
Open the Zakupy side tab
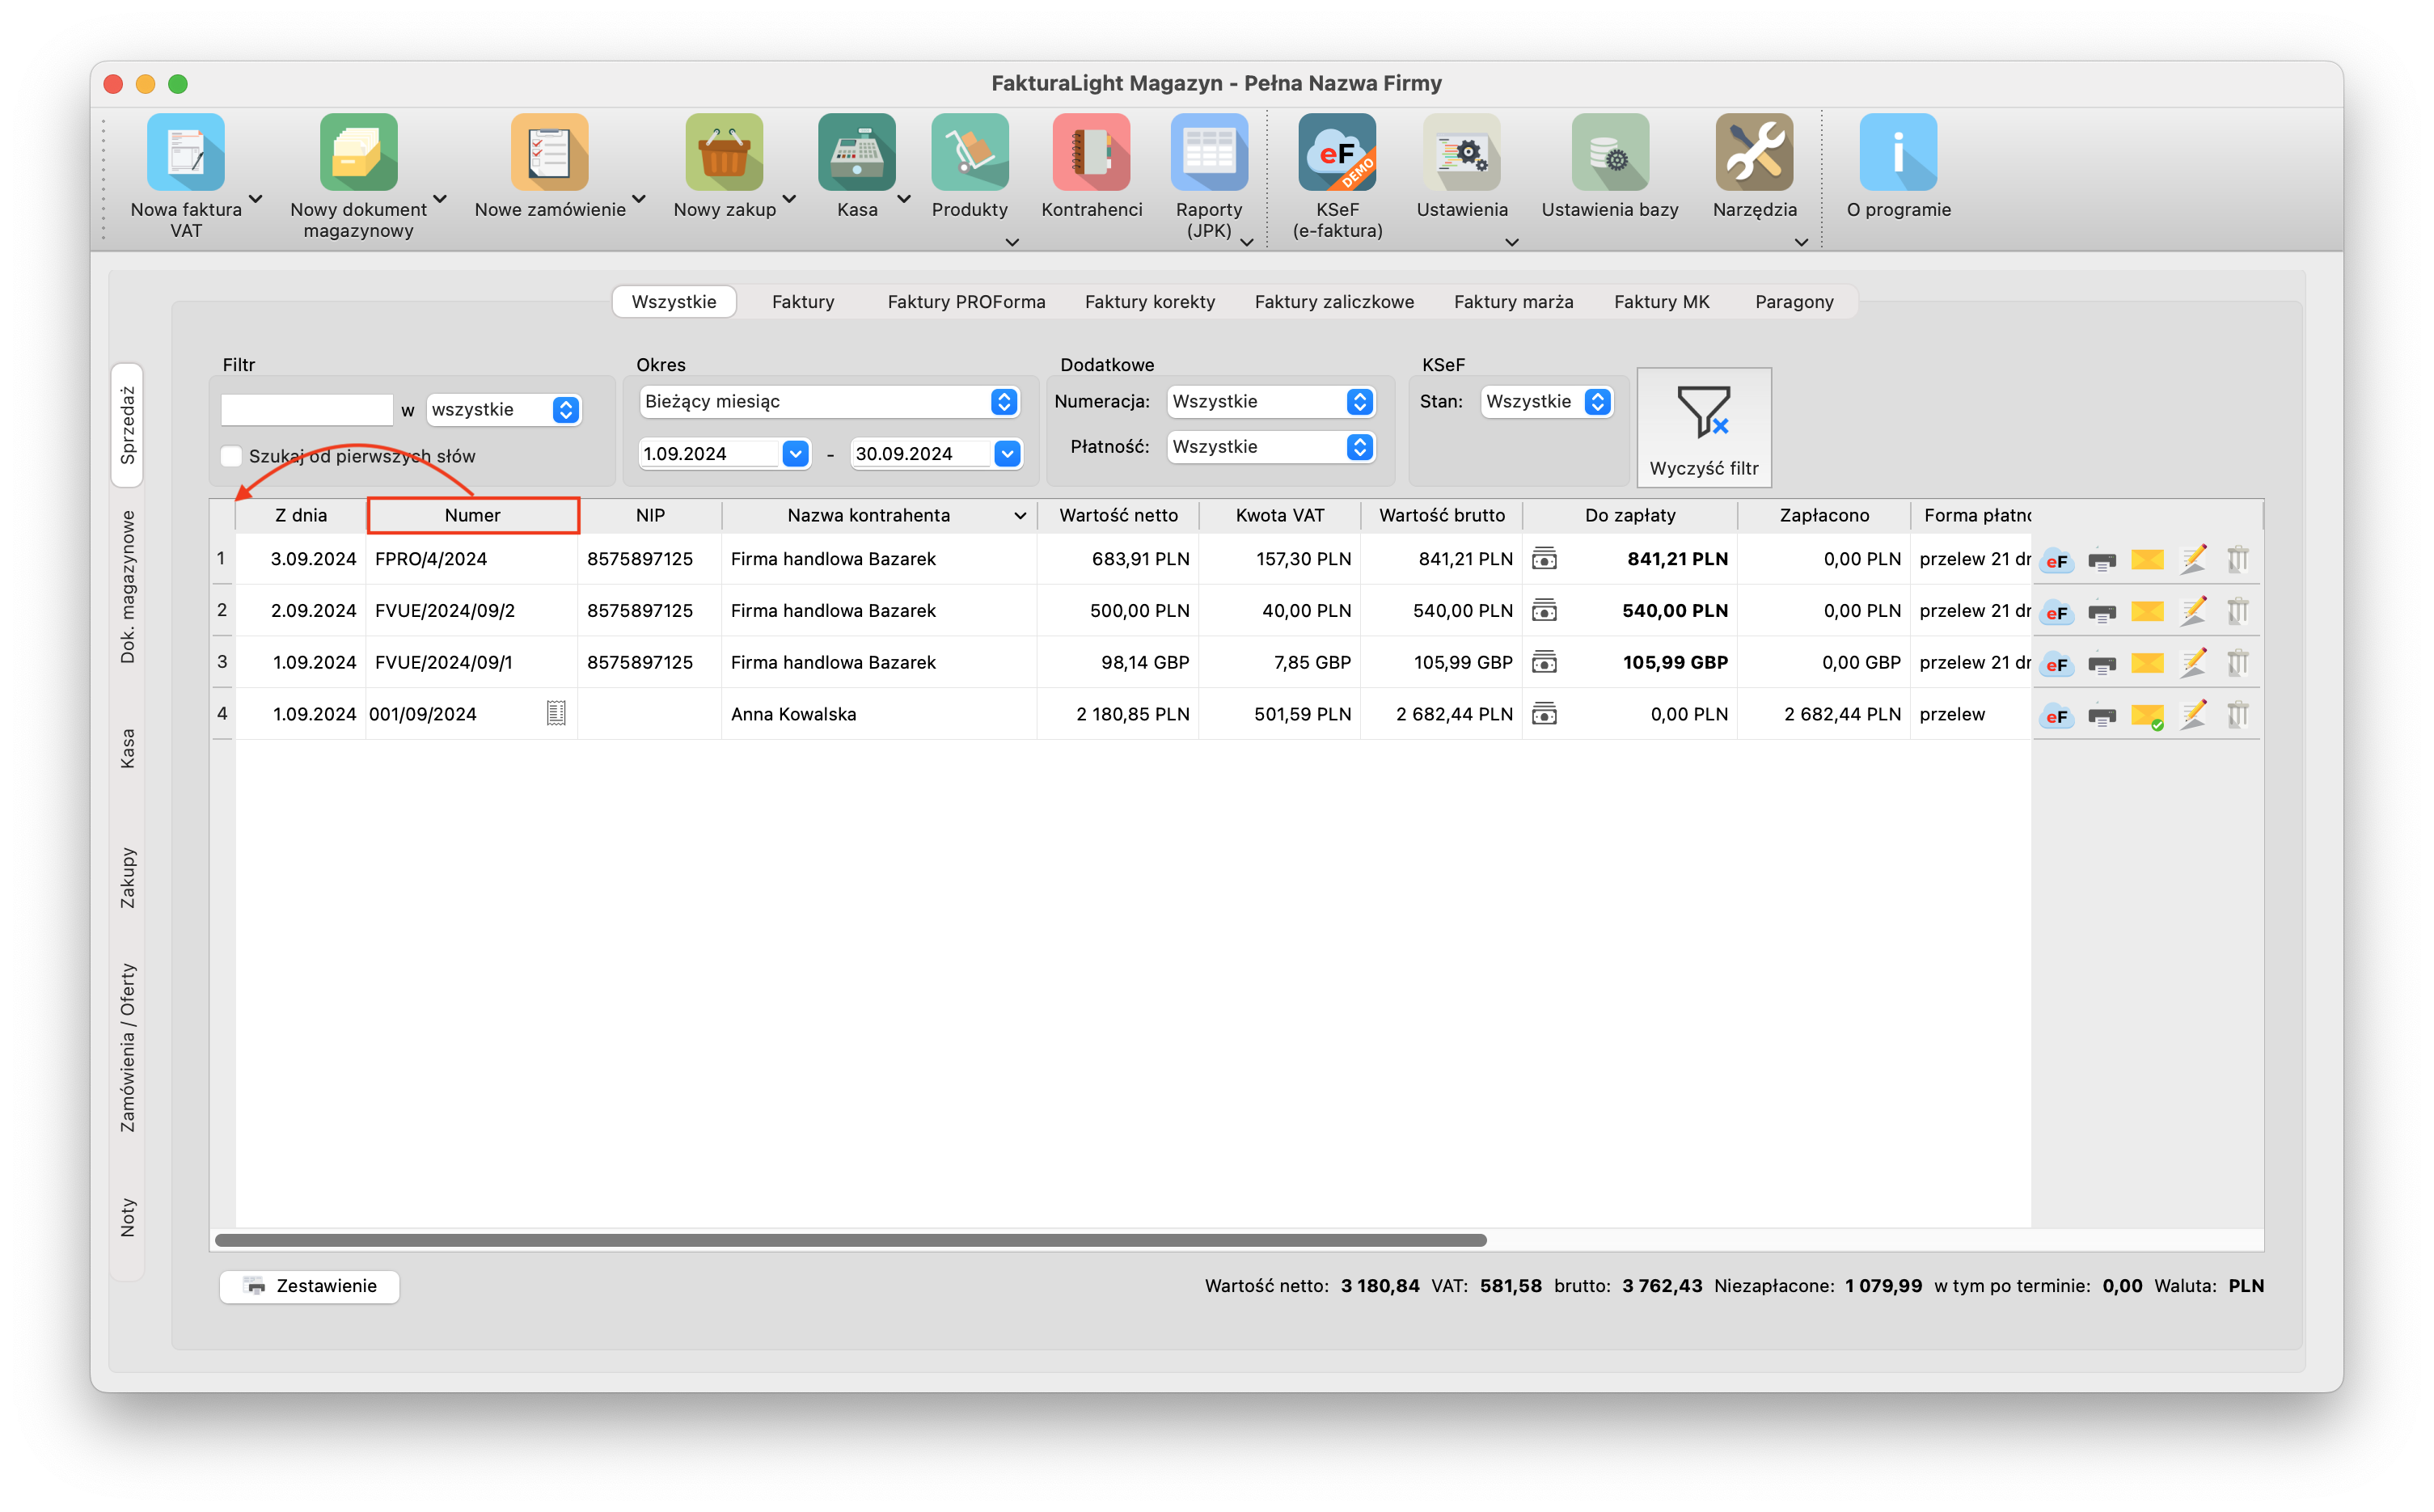click(x=128, y=878)
